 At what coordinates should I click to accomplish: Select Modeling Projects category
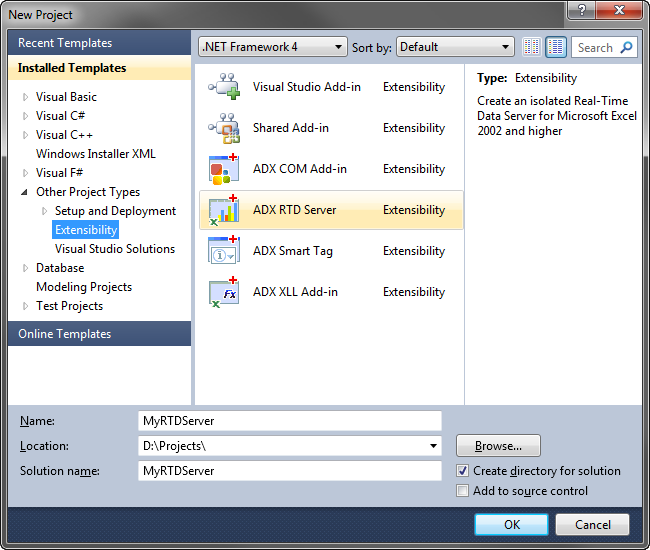tap(84, 287)
